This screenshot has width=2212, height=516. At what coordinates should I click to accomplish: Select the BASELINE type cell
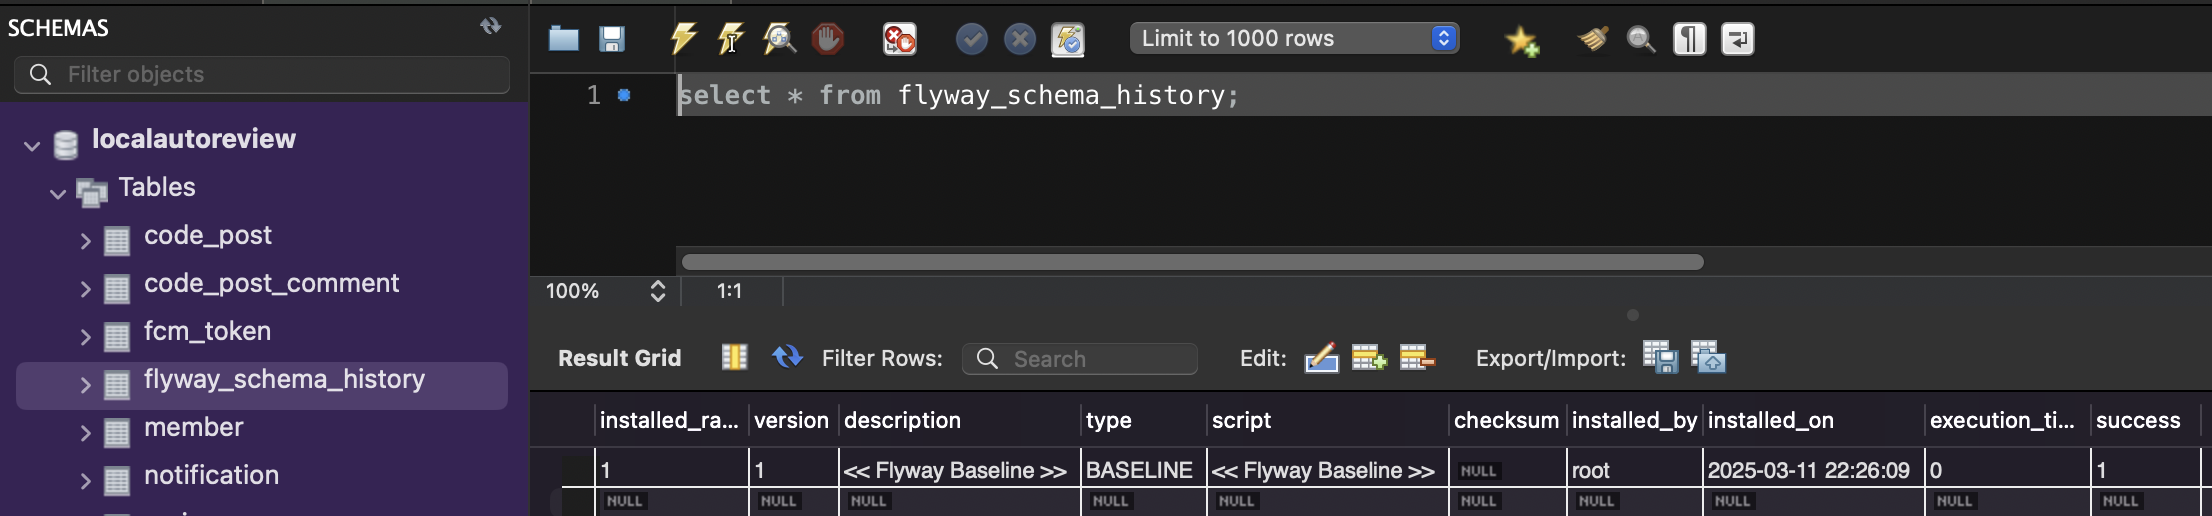point(1144,470)
